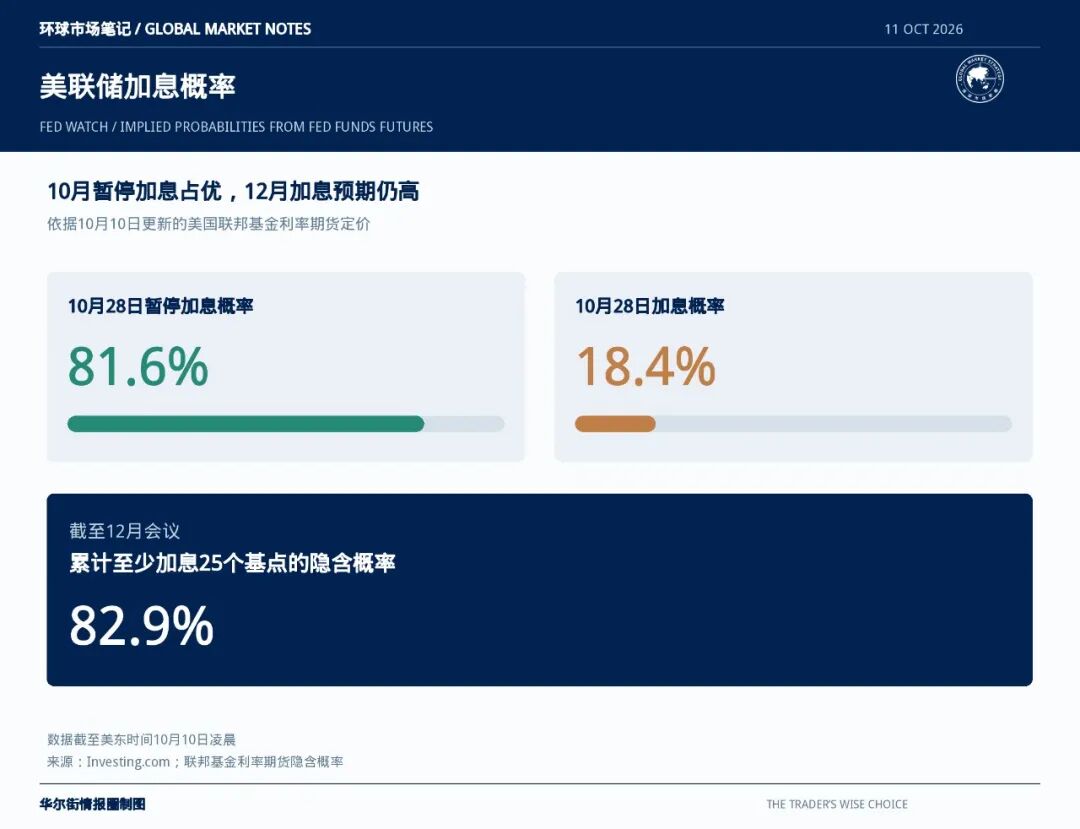Click the '环球市场笔记 / GLOBAL MARKET NOTES' header text
The height and width of the screenshot is (829, 1080).
tap(175, 29)
